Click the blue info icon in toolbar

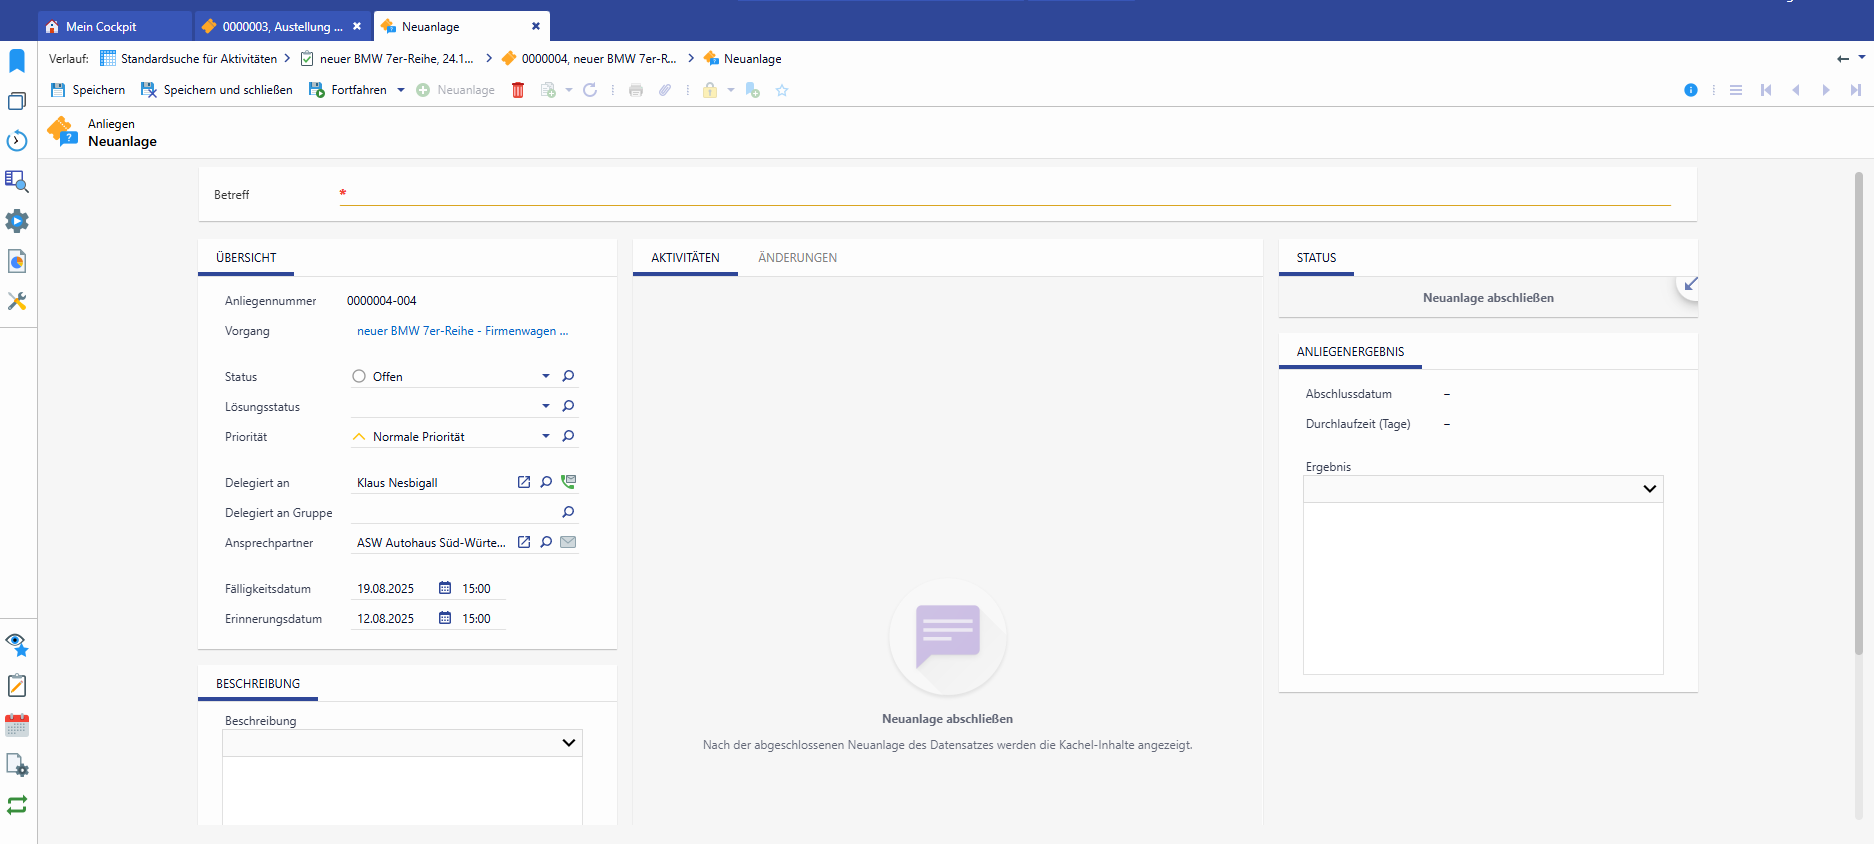[1691, 90]
